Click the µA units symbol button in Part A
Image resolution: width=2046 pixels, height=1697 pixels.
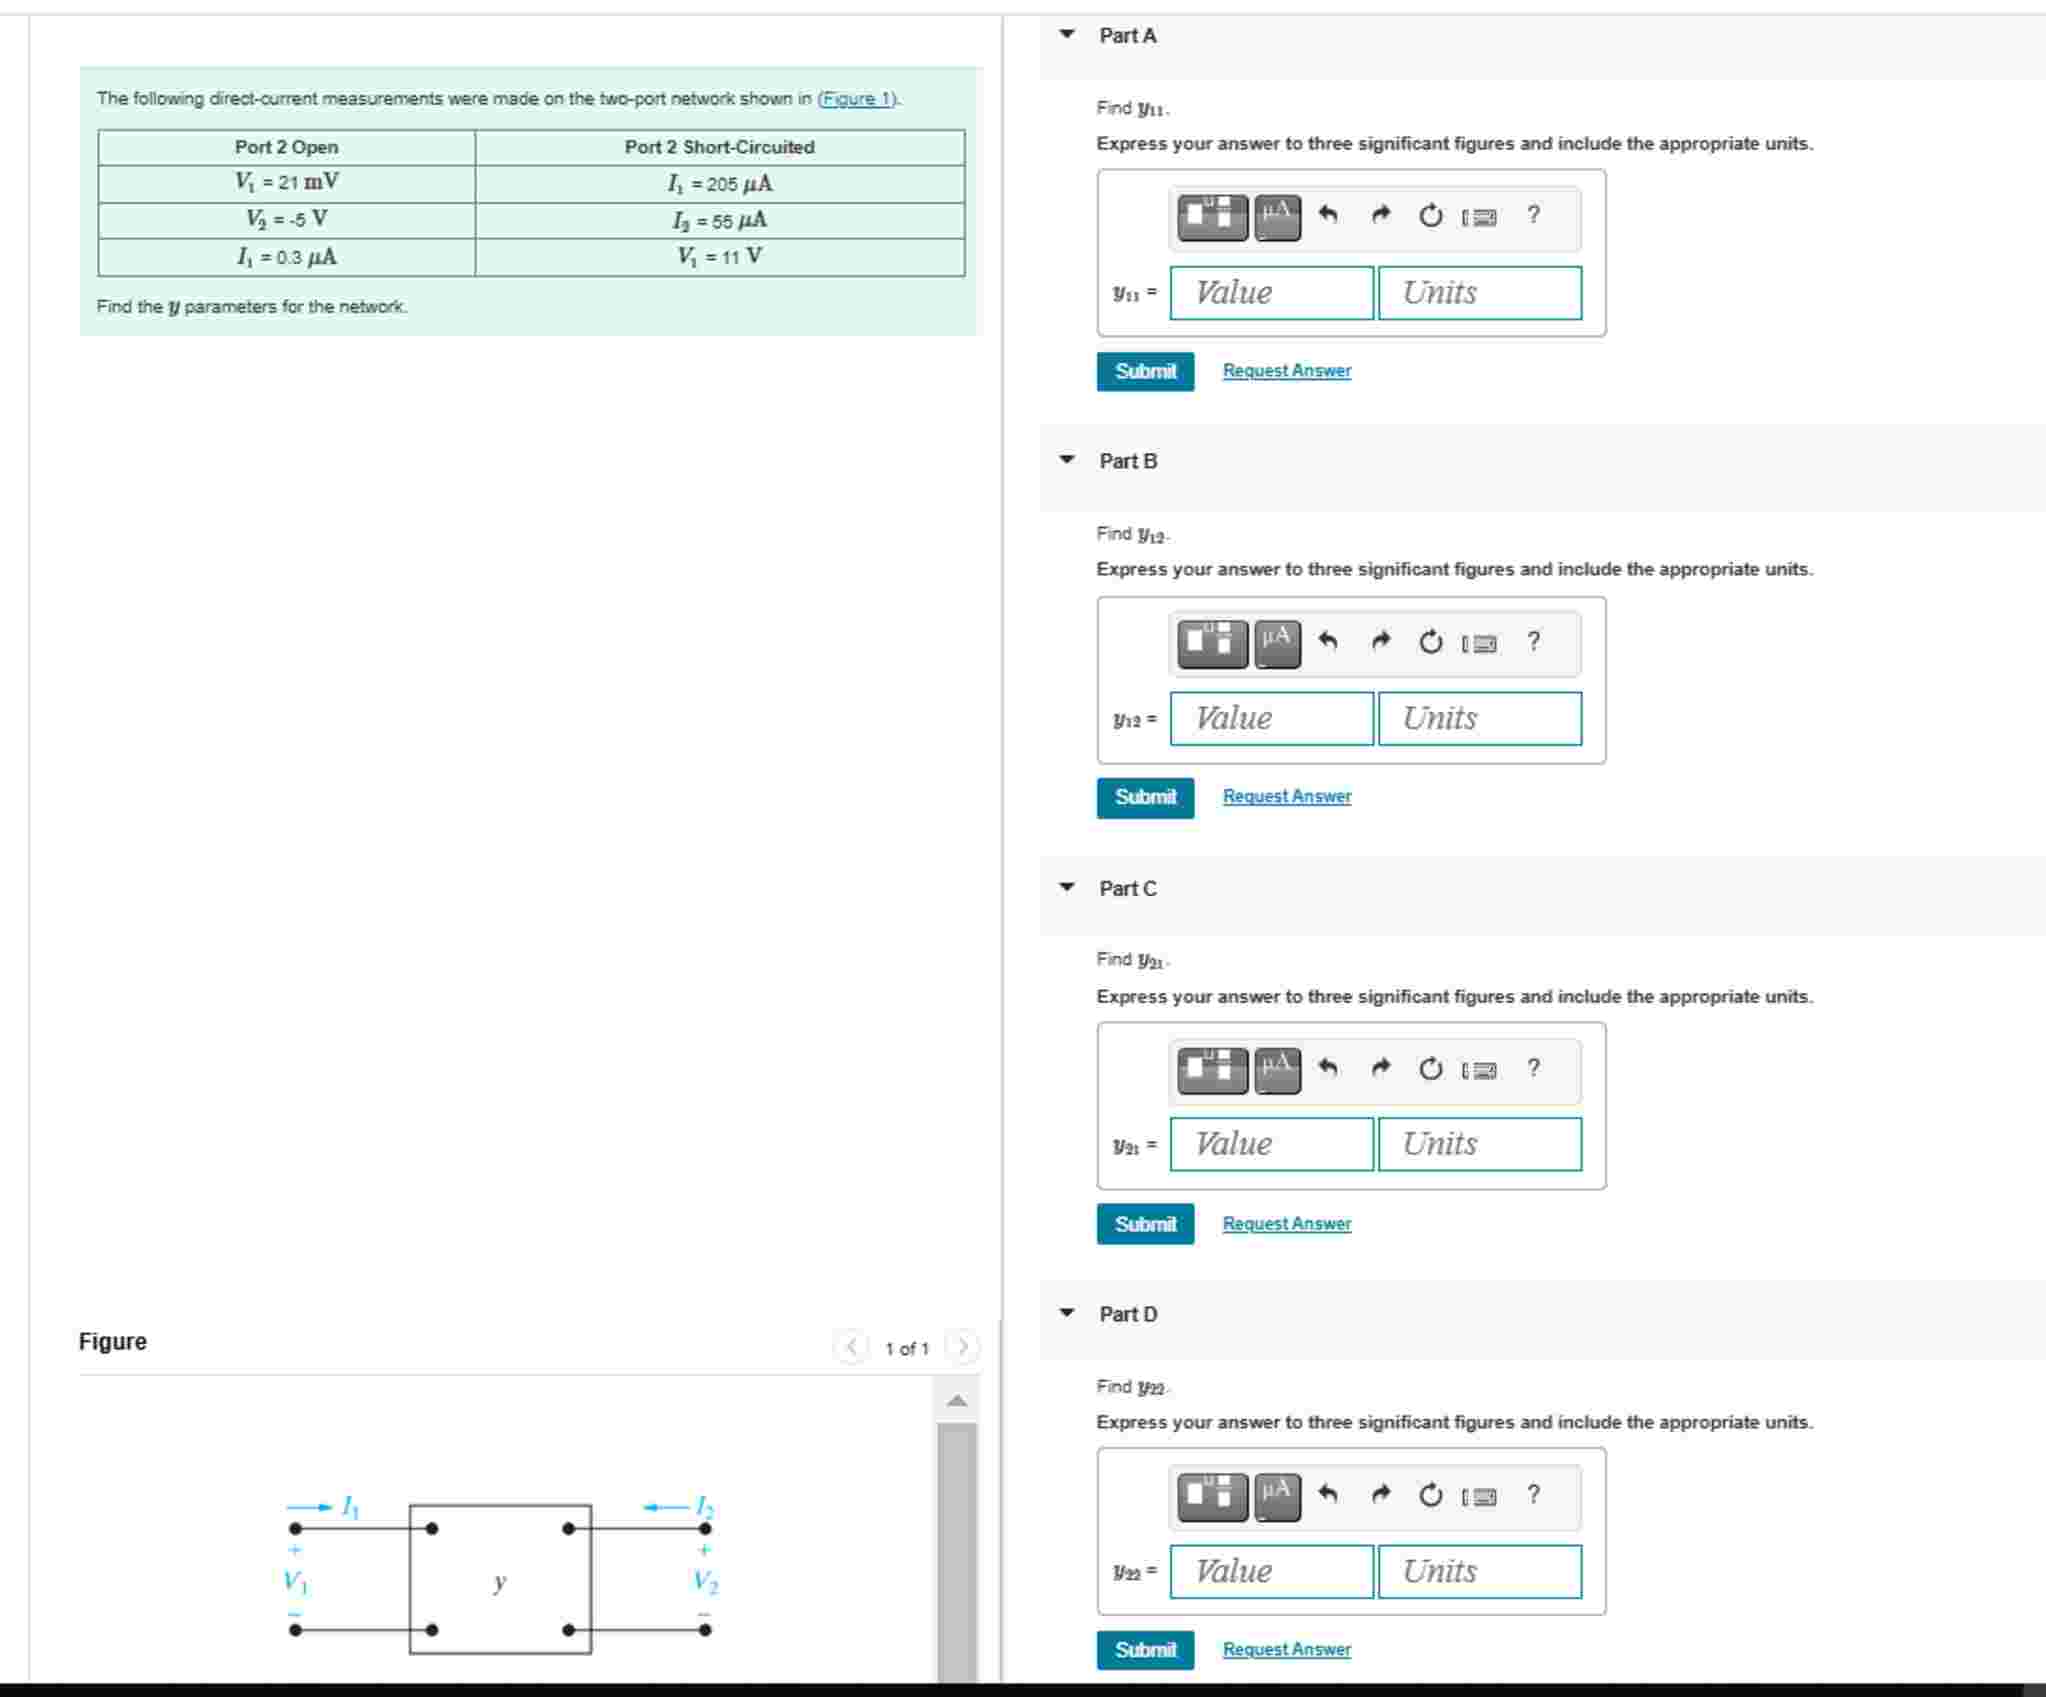click(x=1277, y=217)
